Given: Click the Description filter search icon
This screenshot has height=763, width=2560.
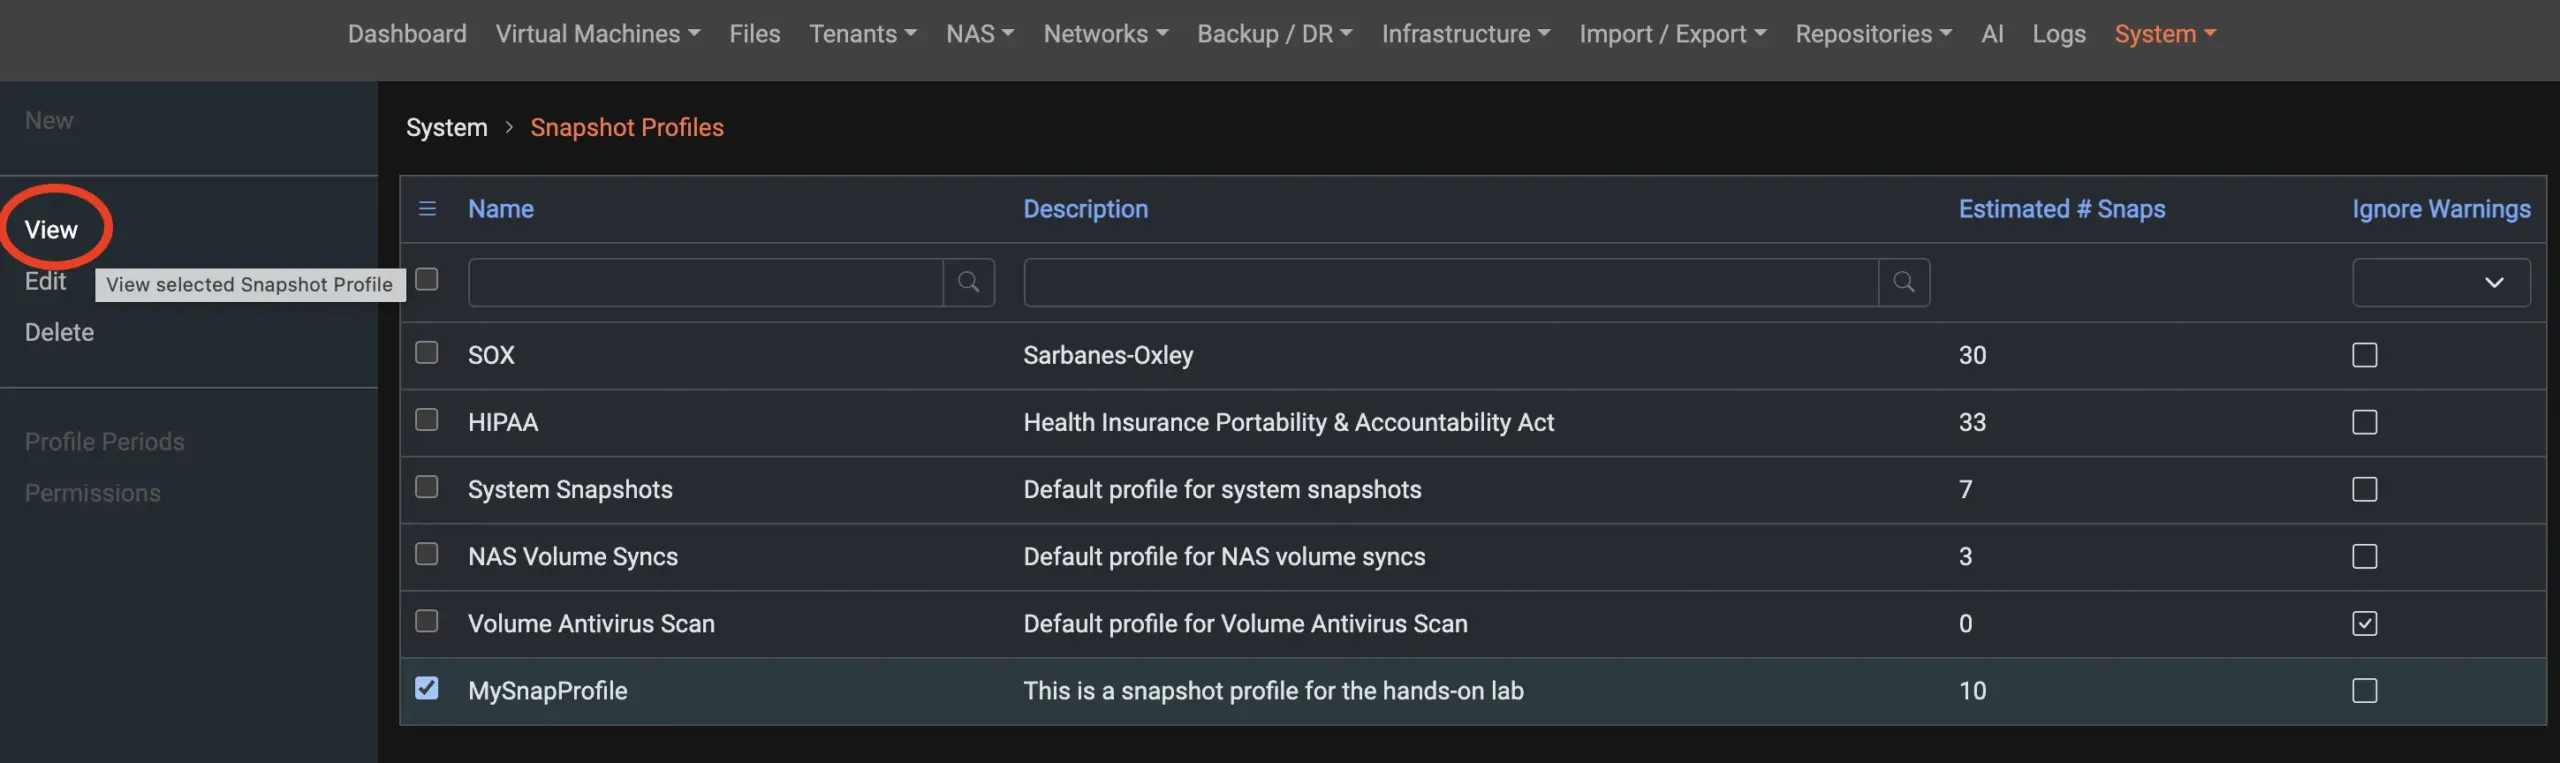Looking at the screenshot, I should 1903,282.
